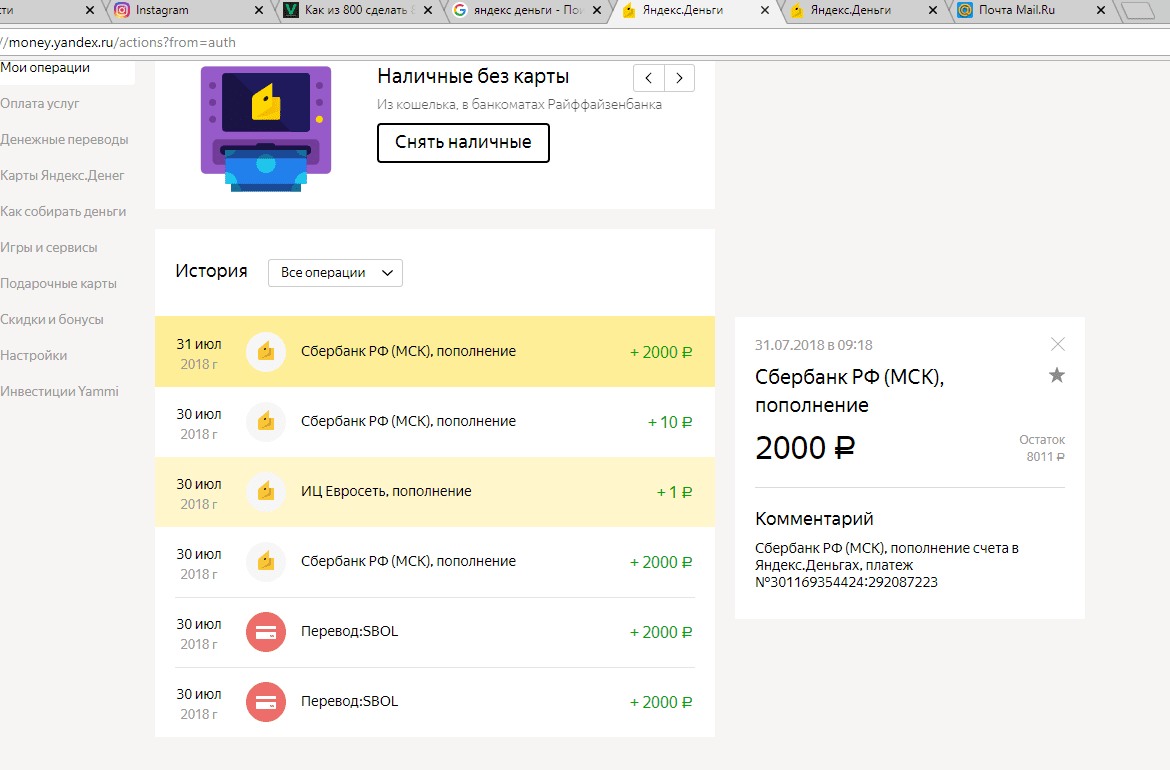Open Инвестиции Yammi in sidebar

(59, 391)
